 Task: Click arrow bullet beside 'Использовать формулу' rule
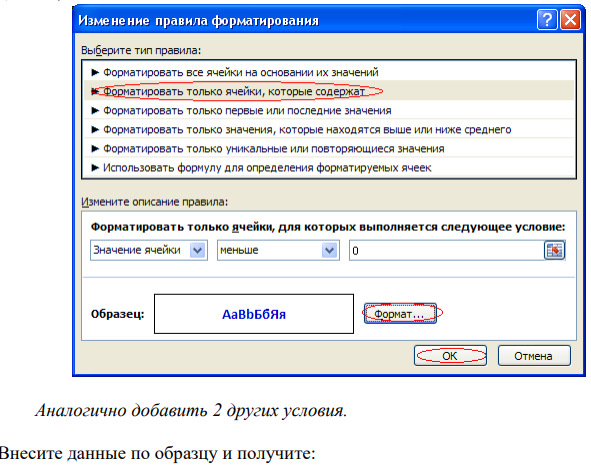point(95,168)
